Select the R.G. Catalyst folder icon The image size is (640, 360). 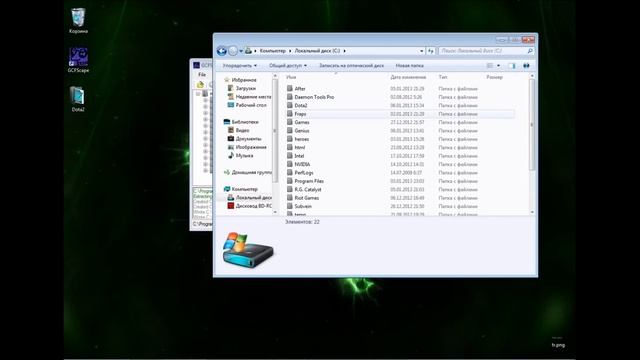pos(290,189)
